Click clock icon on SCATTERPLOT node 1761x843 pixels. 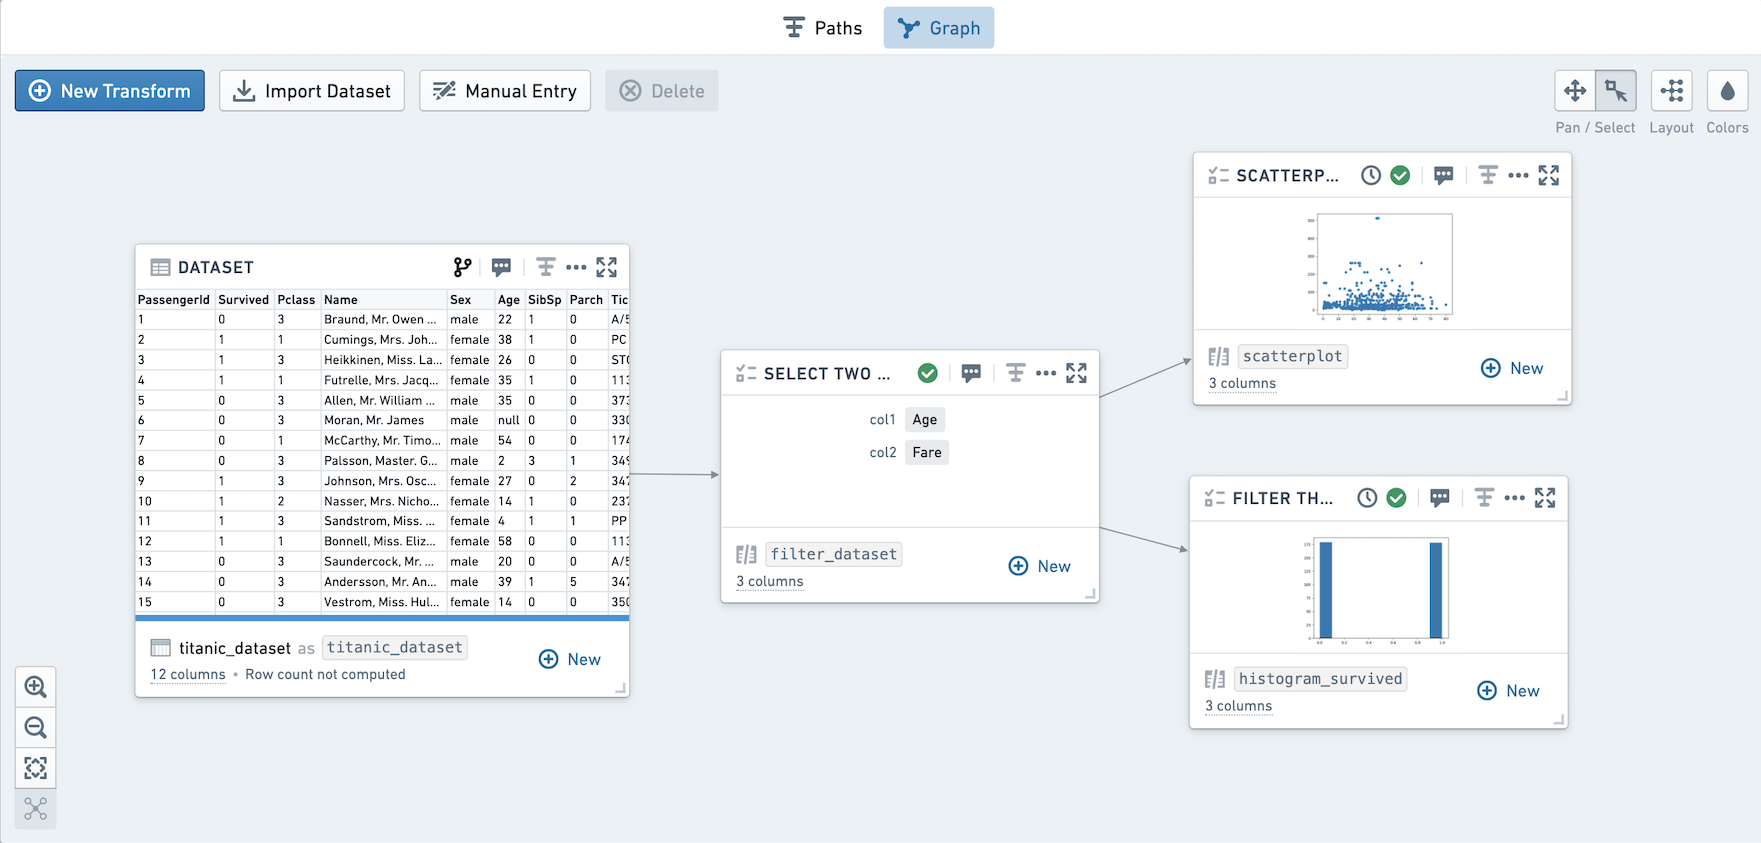tap(1371, 175)
